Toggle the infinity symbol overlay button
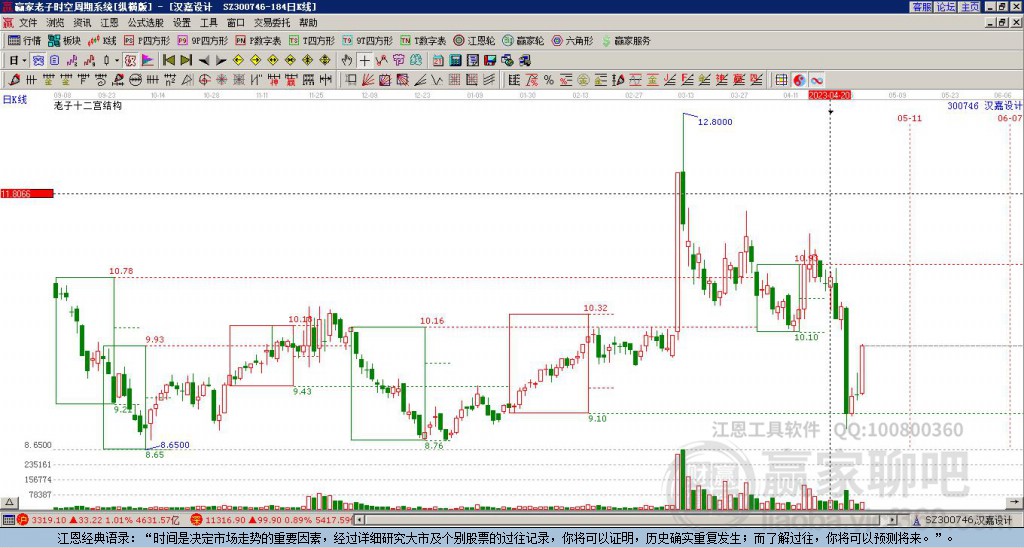 point(817,80)
